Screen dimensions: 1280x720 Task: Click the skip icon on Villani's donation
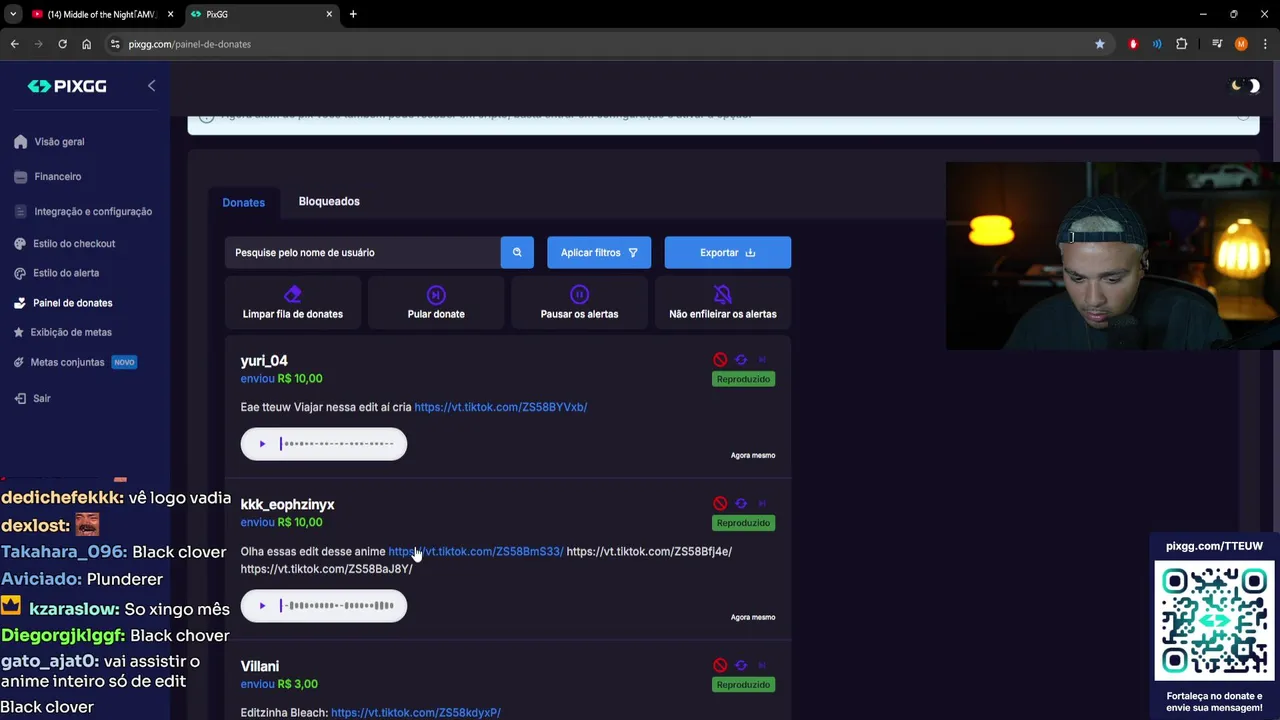tap(762, 665)
